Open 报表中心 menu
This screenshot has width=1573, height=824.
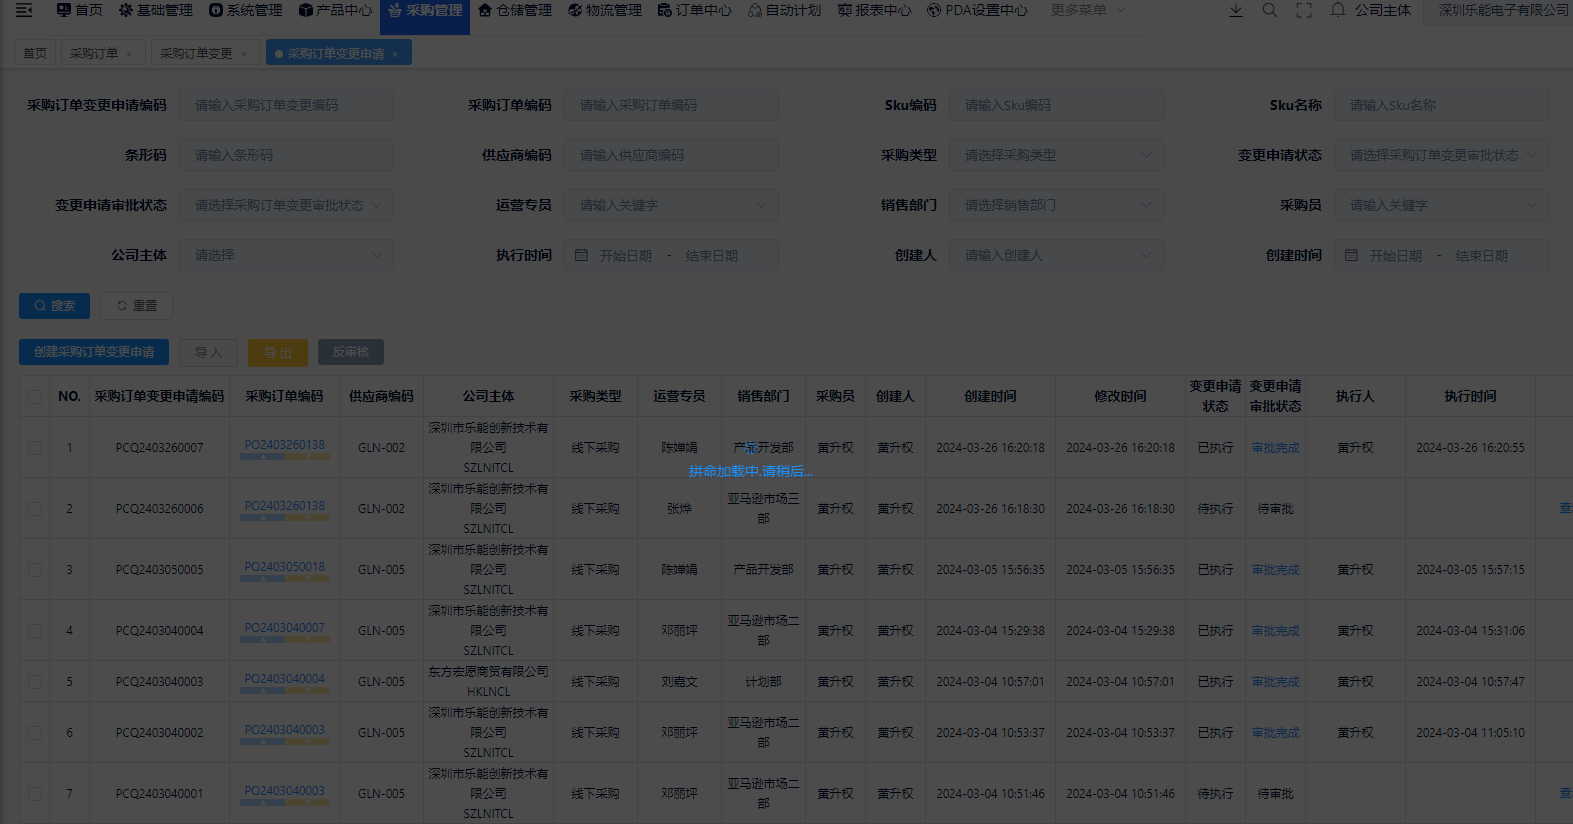(x=875, y=10)
